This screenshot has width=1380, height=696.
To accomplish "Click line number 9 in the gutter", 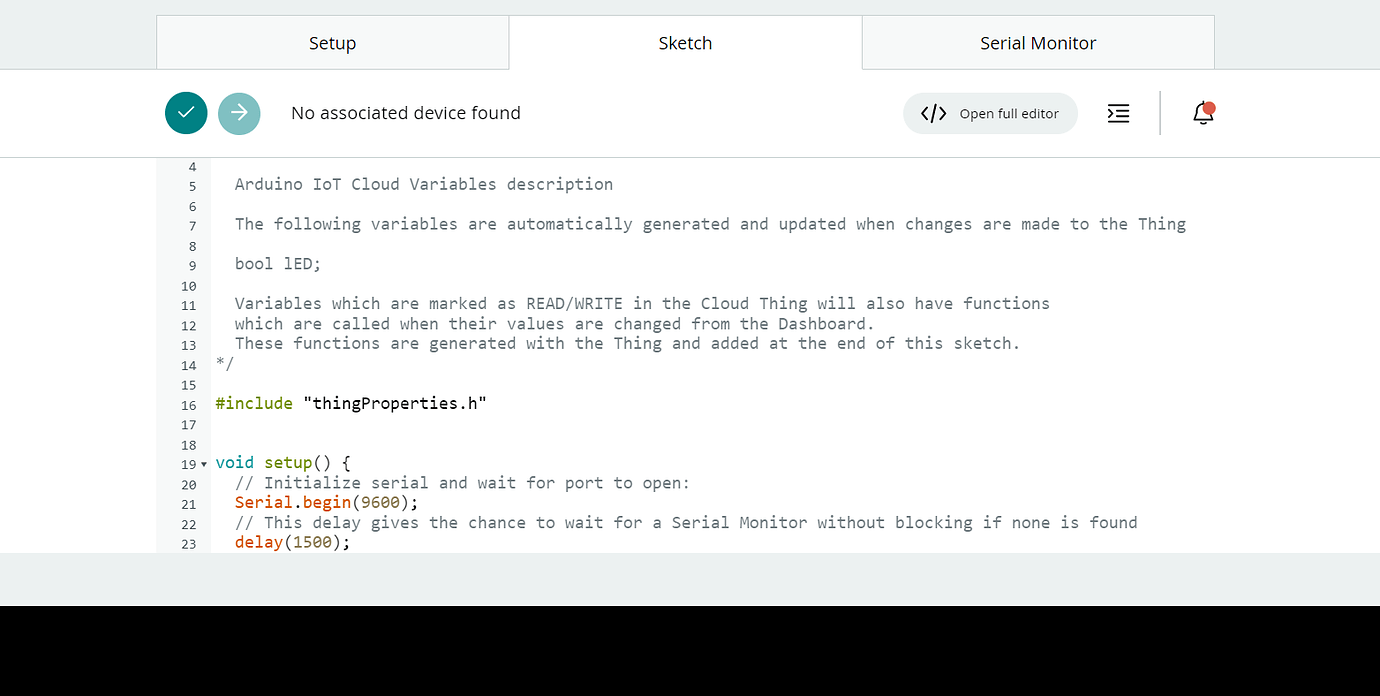I will click(x=192, y=266).
